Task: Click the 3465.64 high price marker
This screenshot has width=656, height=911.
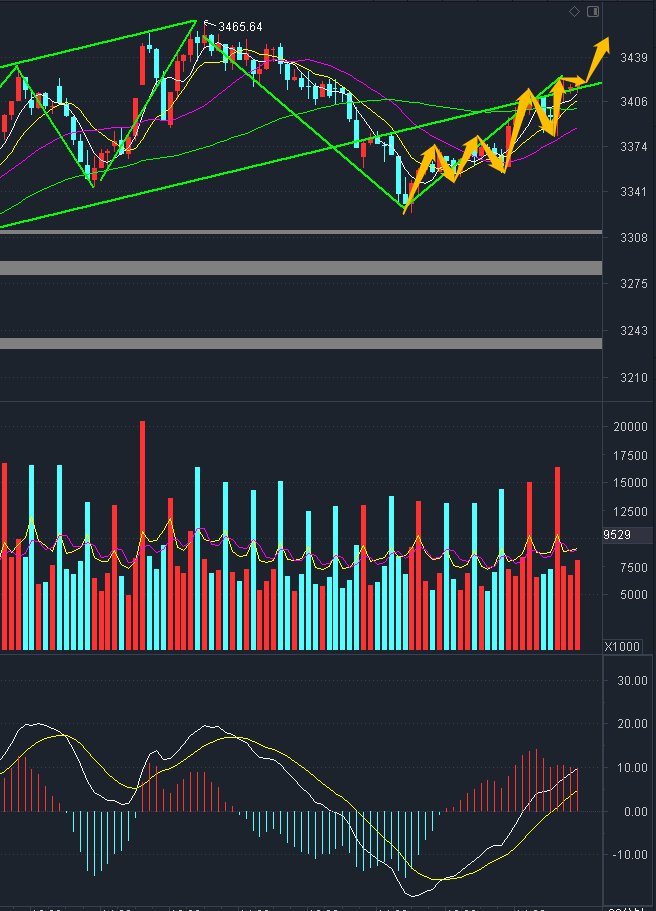Action: click(x=240, y=27)
